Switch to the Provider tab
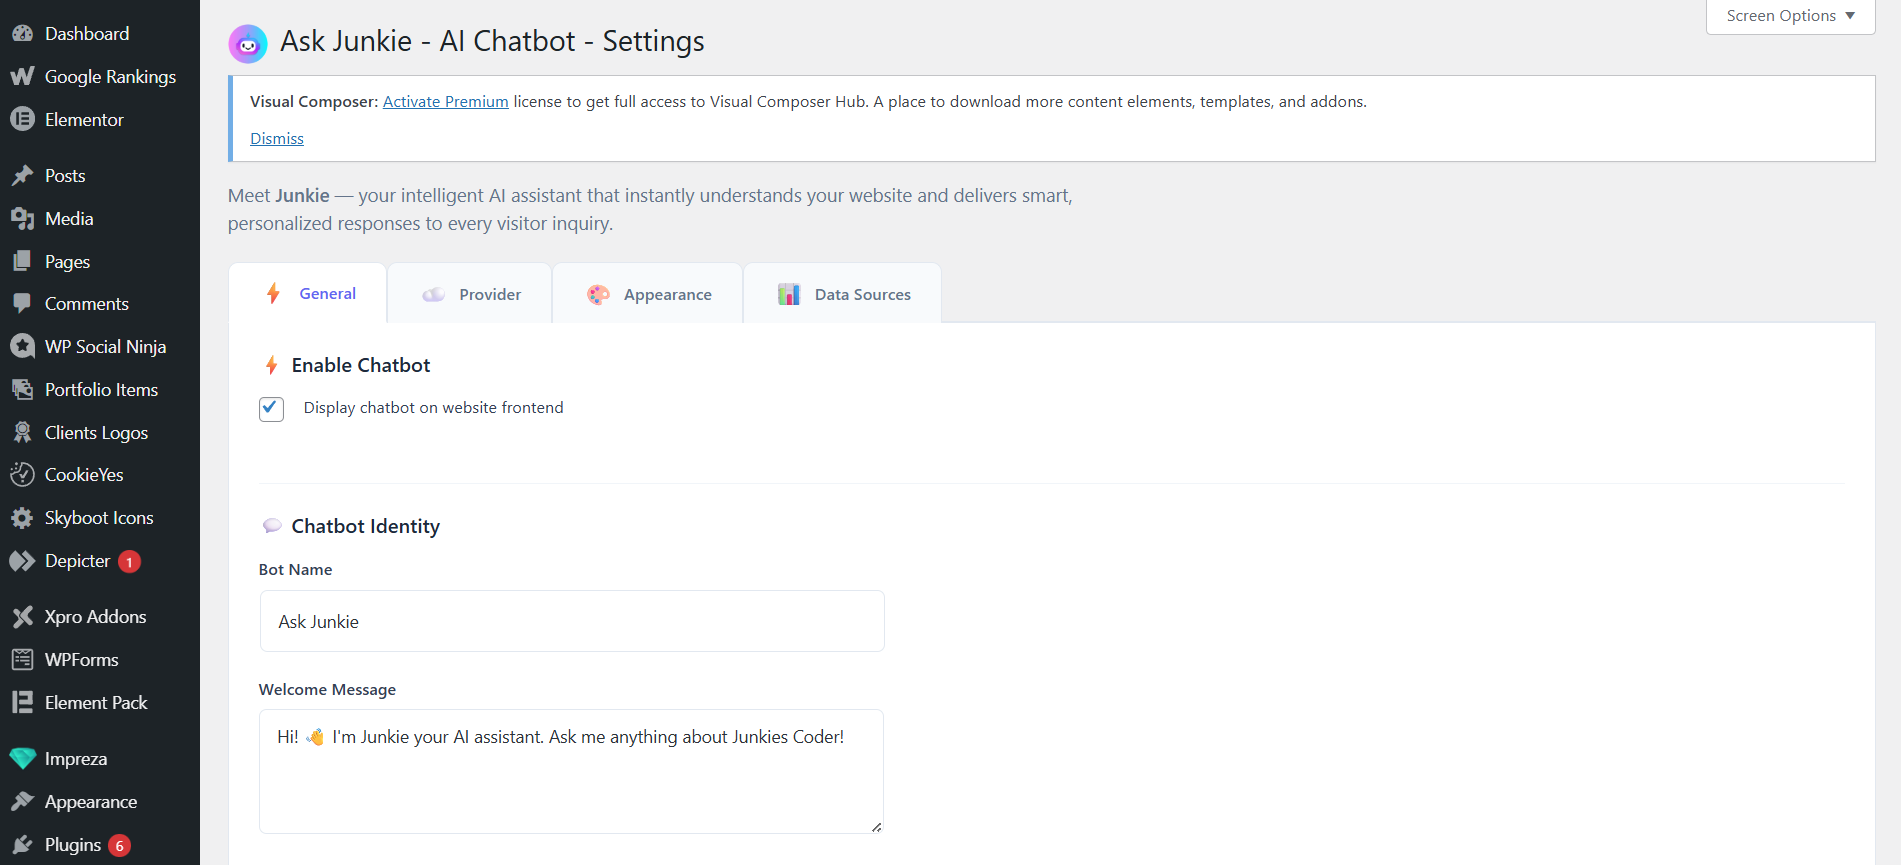The height and width of the screenshot is (865, 1901). 471,295
